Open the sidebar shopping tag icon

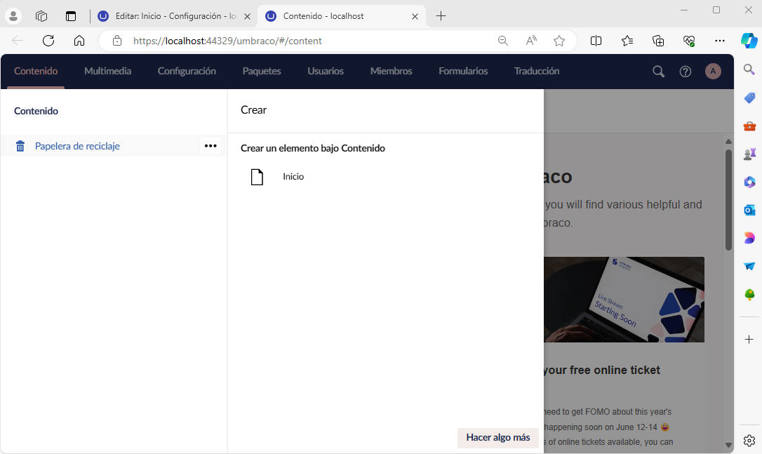[749, 98]
